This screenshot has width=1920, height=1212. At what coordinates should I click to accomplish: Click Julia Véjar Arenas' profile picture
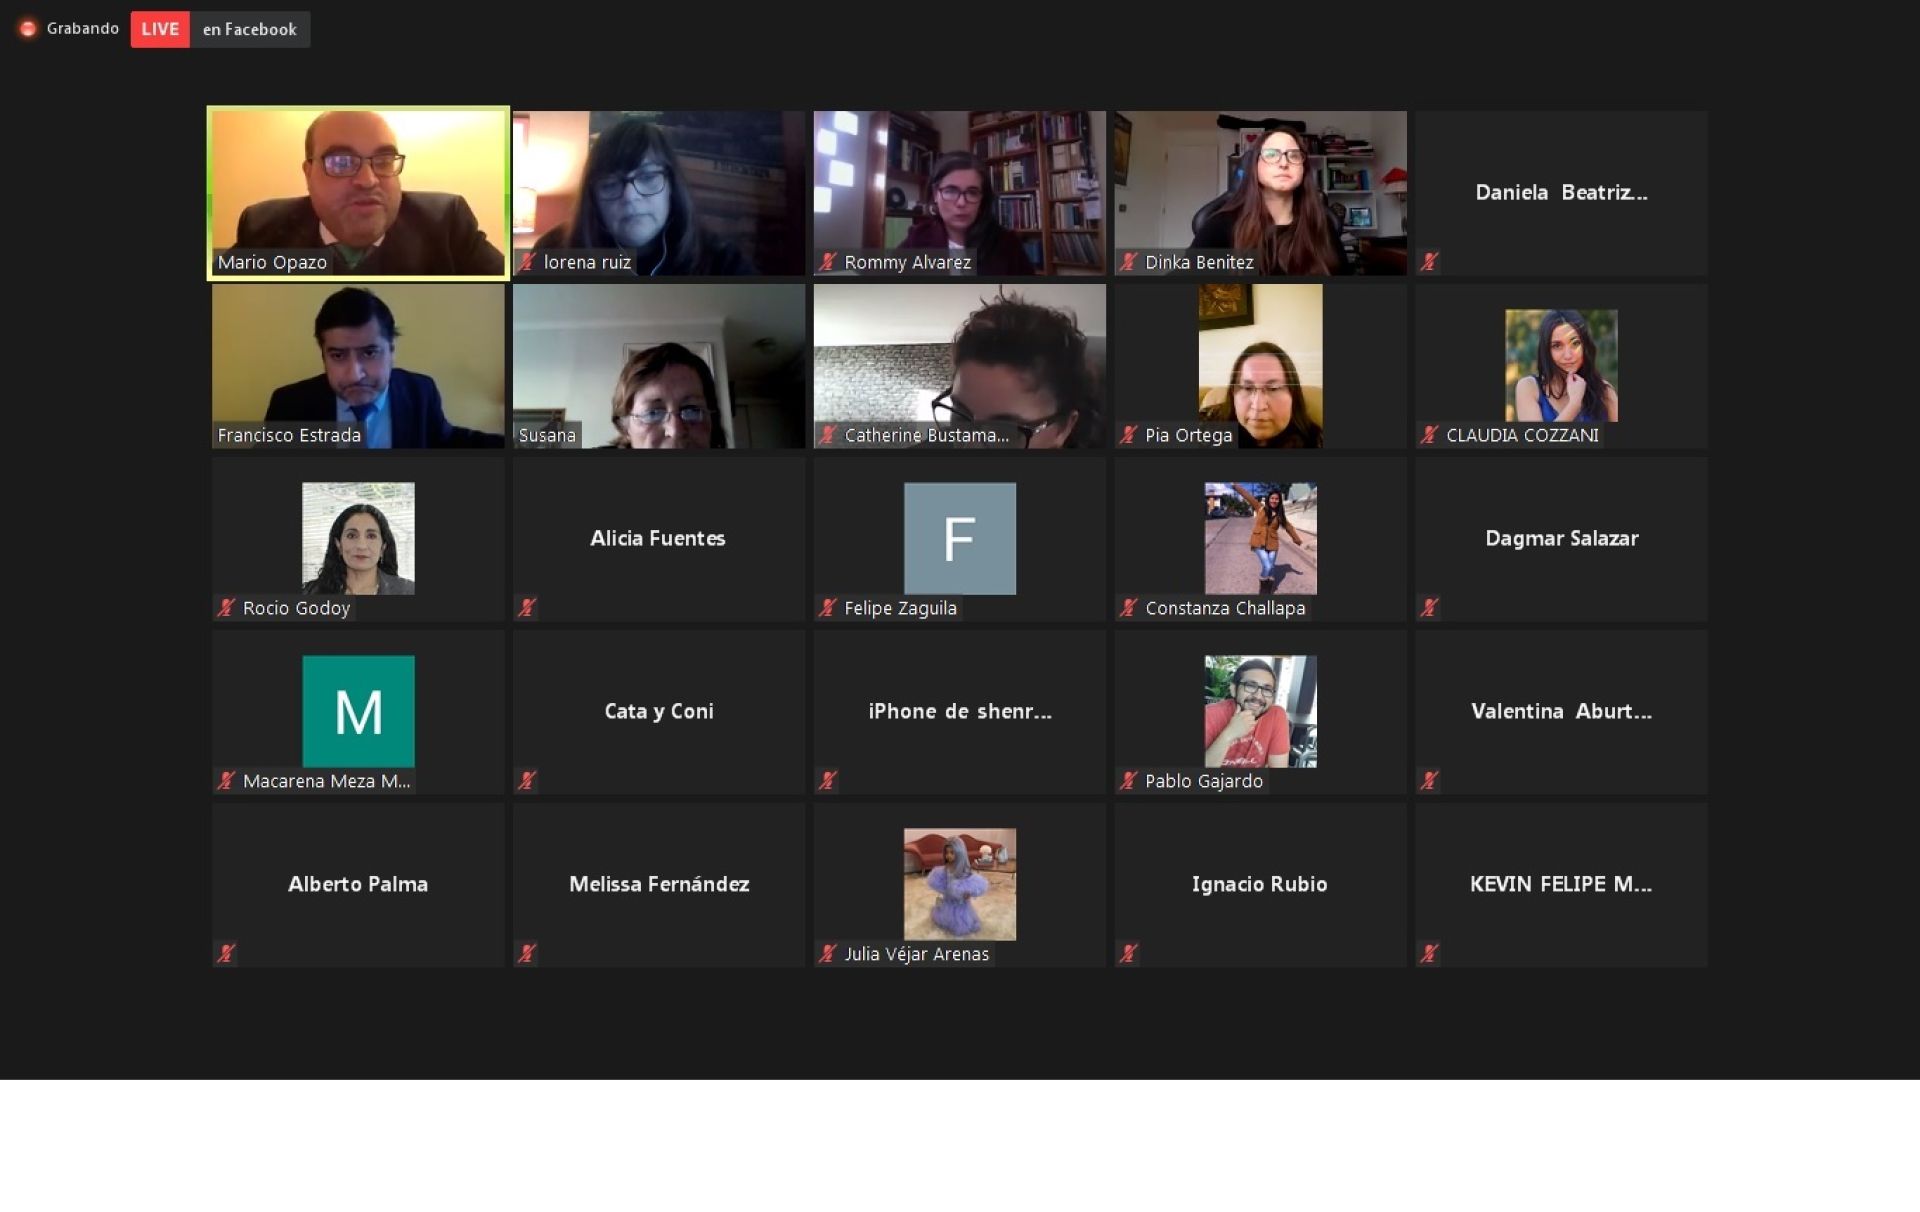[x=959, y=884]
